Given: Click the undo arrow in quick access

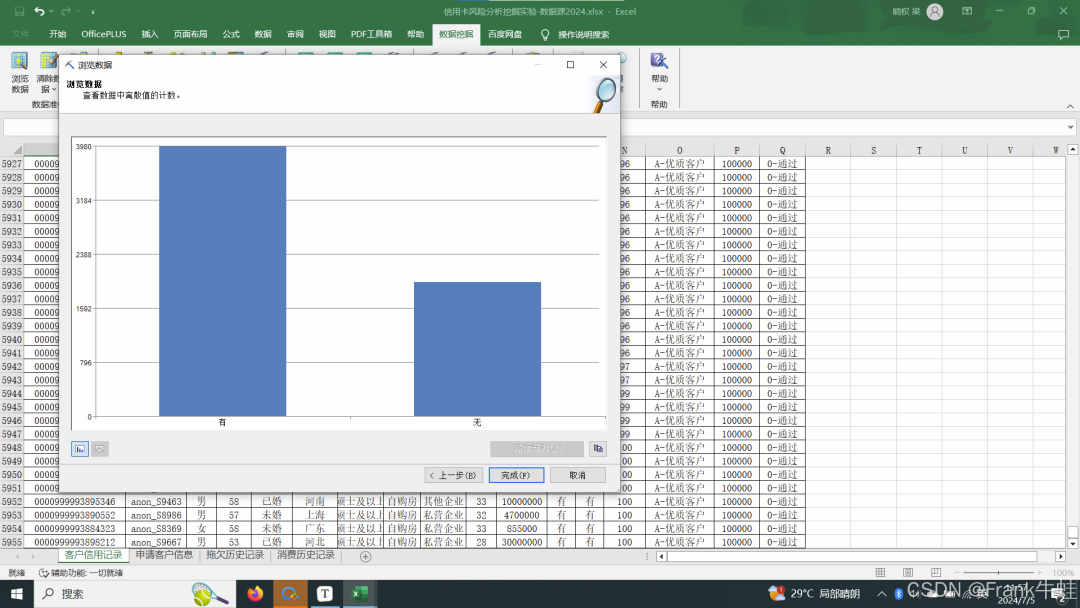Looking at the screenshot, I should point(39,11).
